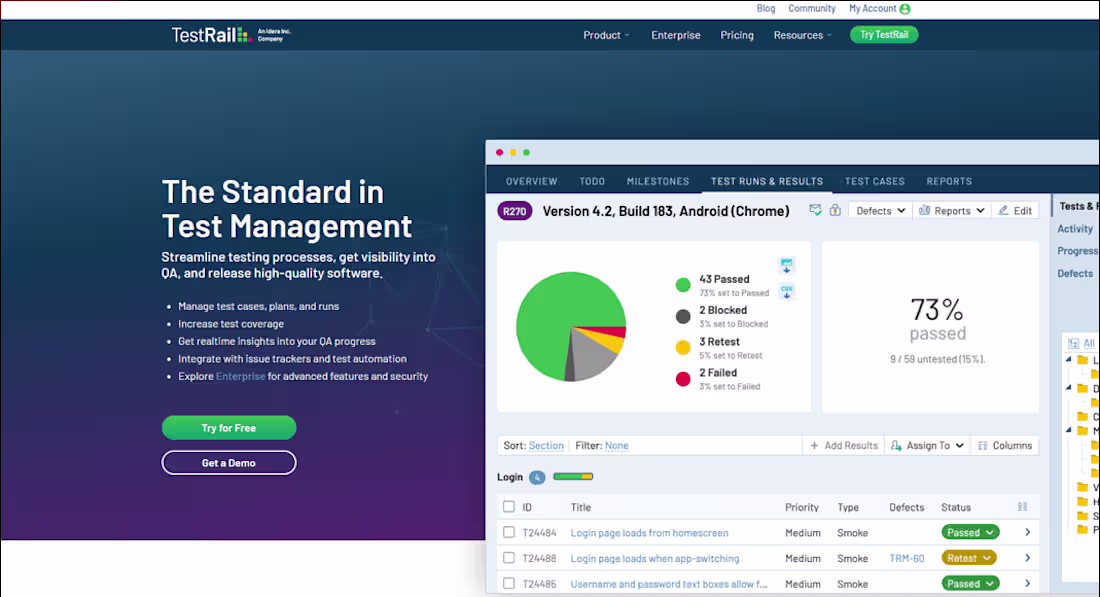1100x597 pixels.
Task: Check the checkbox for test T24484
Action: [509, 532]
